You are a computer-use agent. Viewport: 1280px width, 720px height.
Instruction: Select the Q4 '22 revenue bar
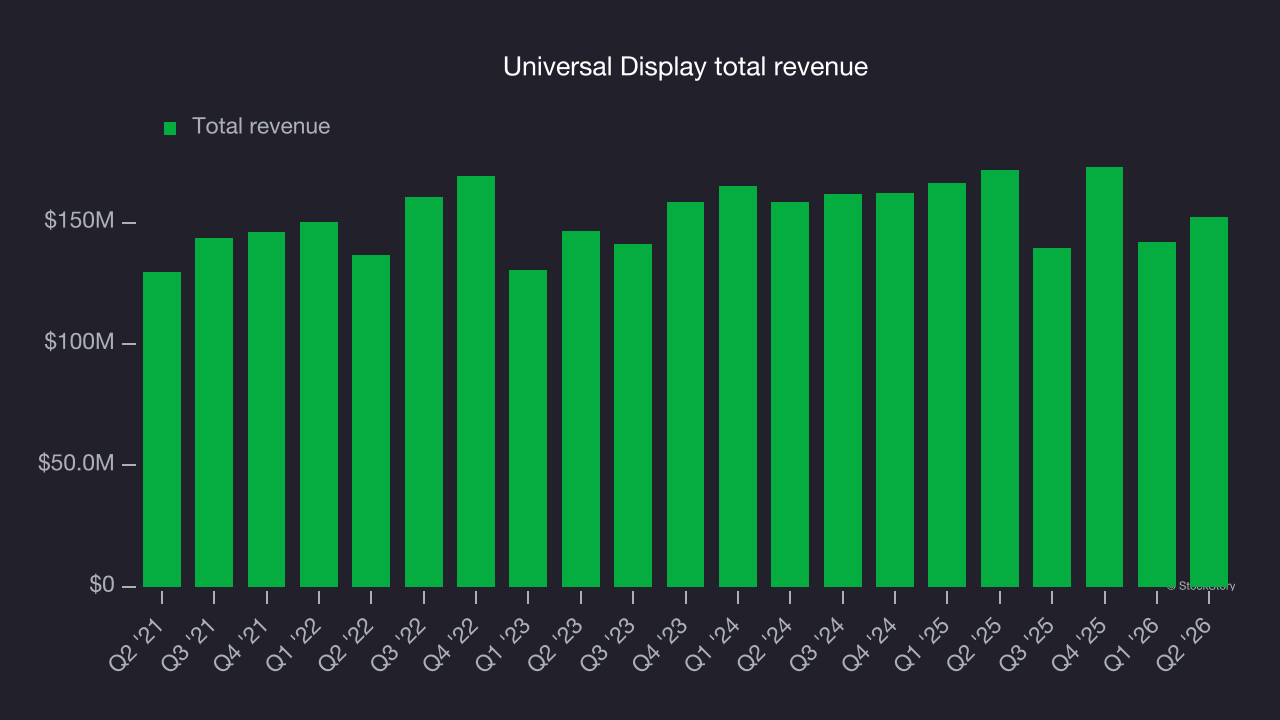476,381
